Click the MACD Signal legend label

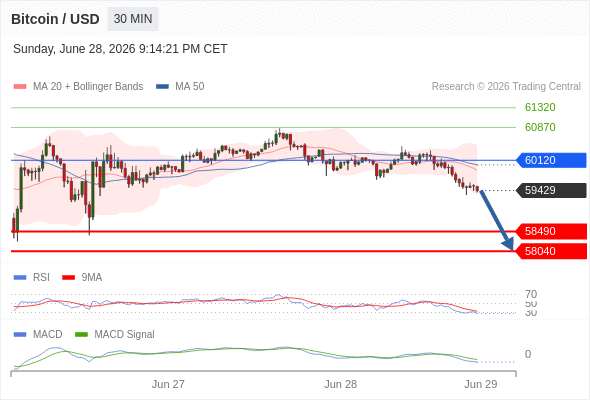coord(125,335)
